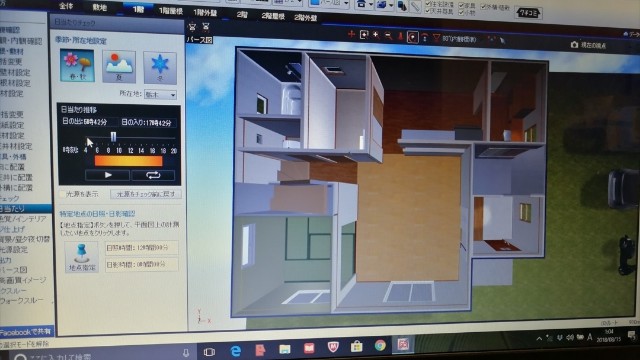Screen dimensions: 640x360
Task: Click the orange daylight gradient bar
Action: [x=128, y=161]
